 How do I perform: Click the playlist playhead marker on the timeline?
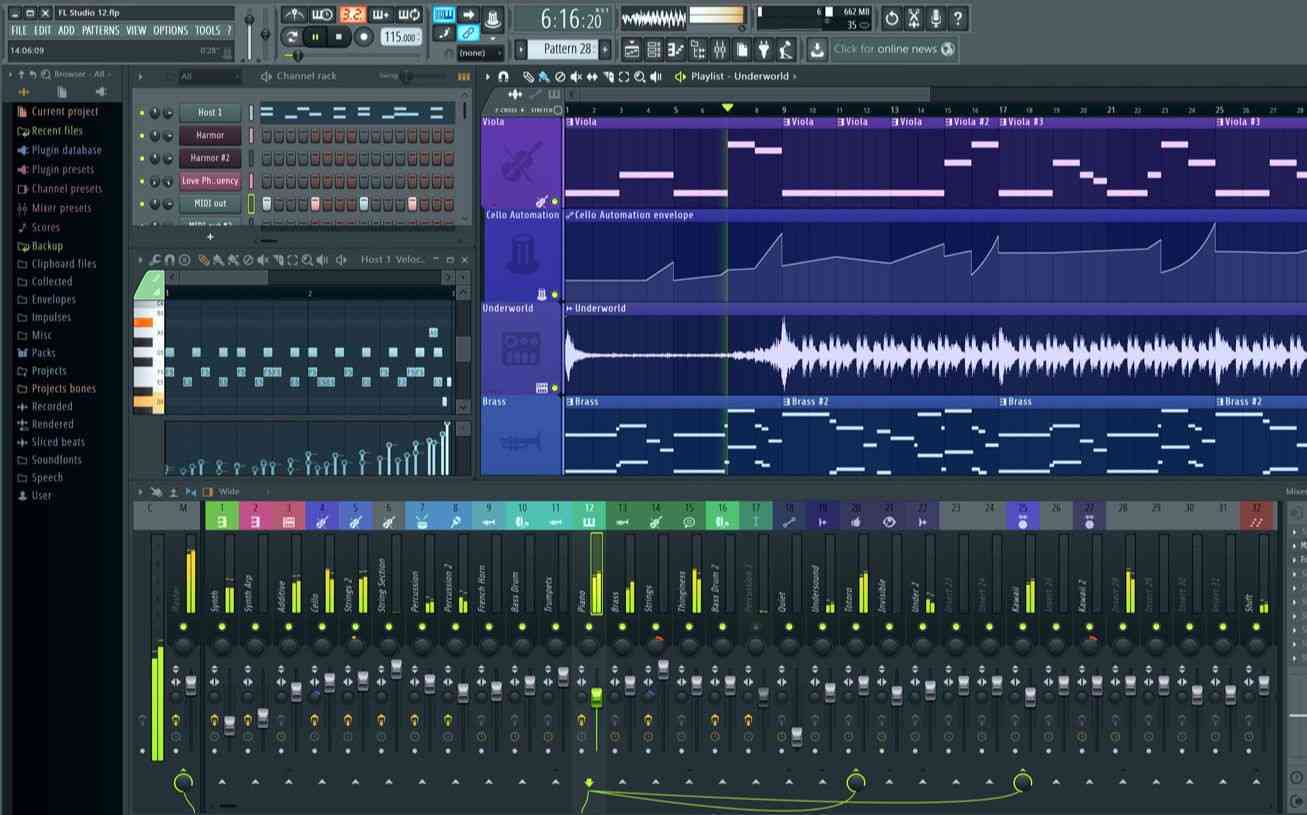pyautogui.click(x=728, y=108)
